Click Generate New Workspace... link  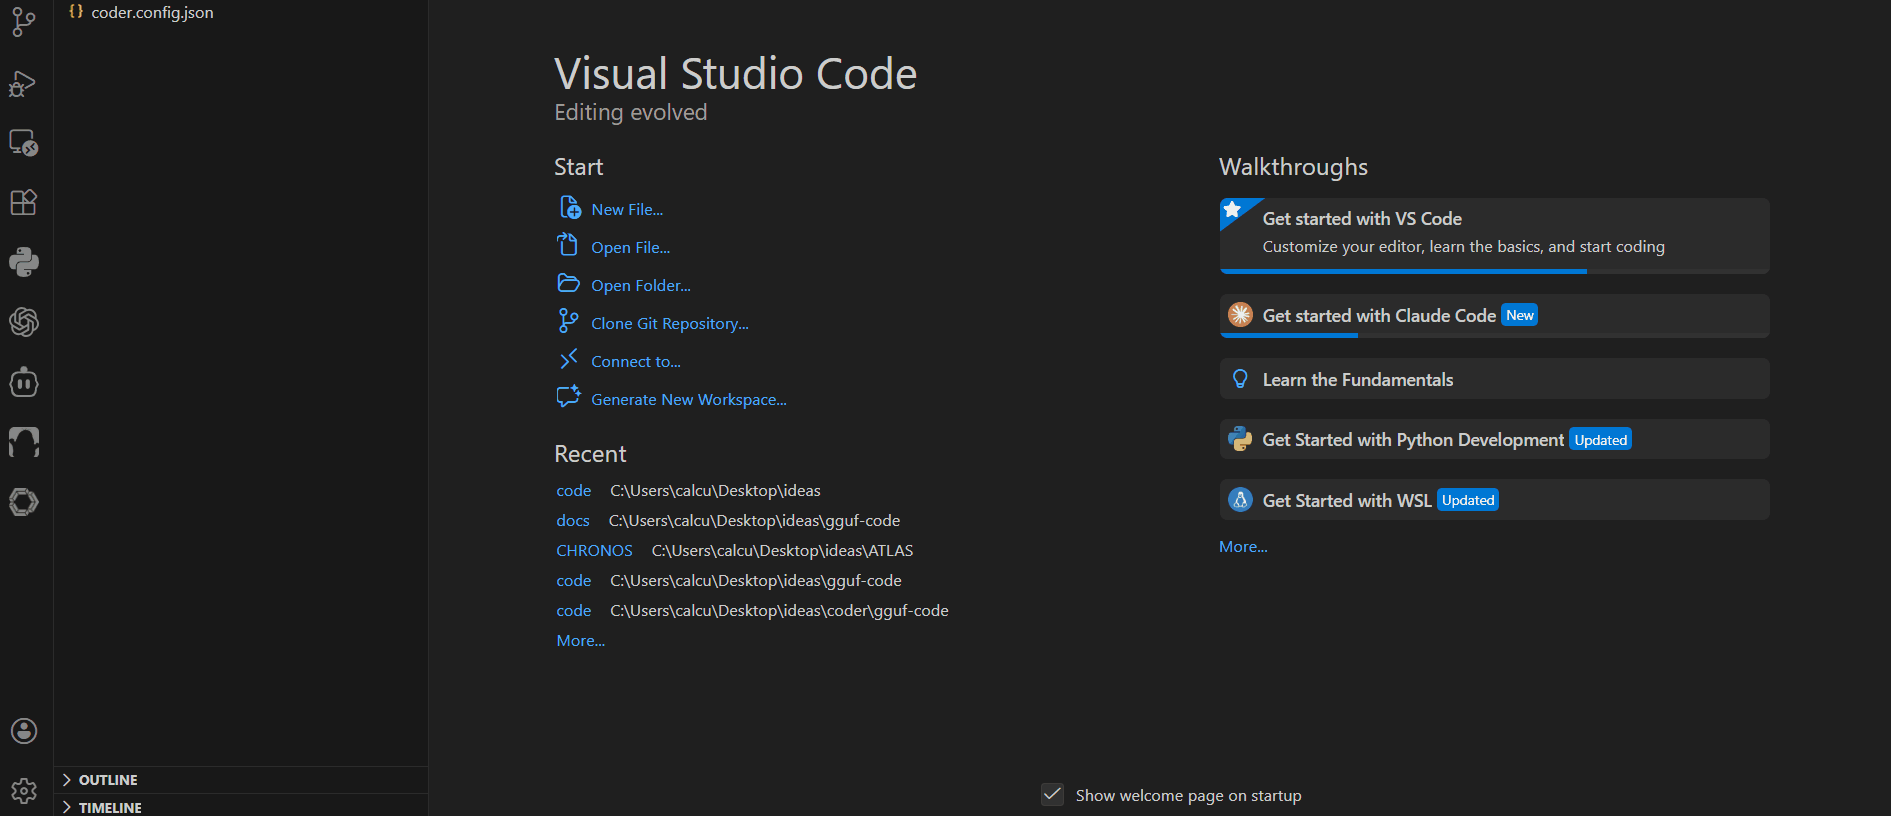click(688, 399)
